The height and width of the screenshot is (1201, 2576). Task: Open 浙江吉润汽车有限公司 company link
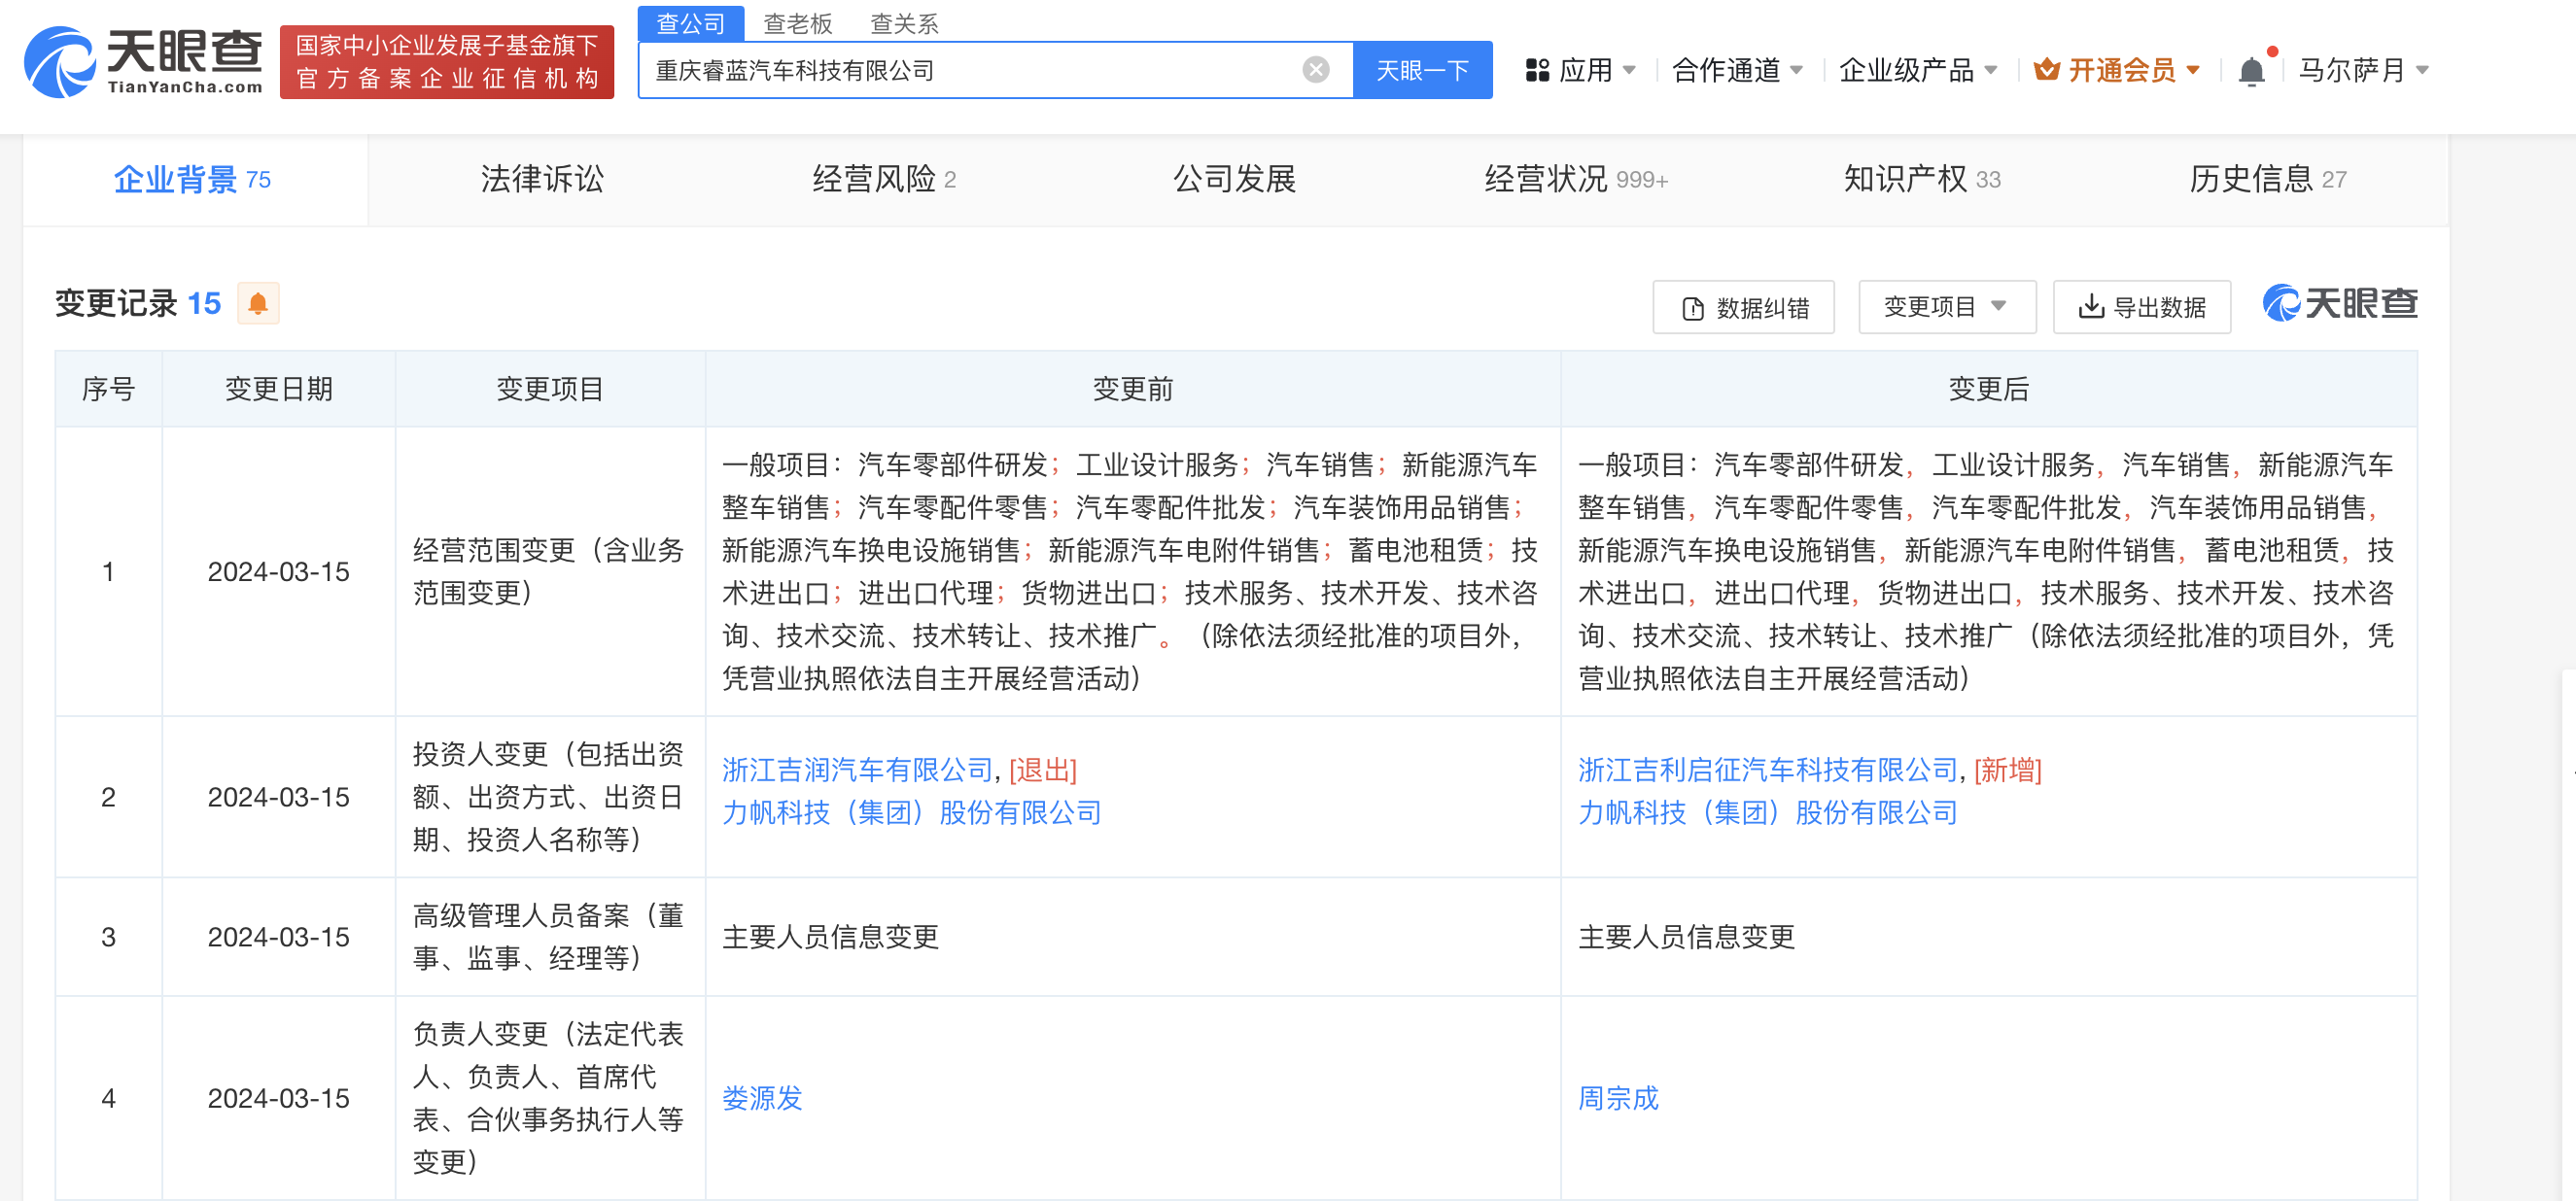pos(857,770)
